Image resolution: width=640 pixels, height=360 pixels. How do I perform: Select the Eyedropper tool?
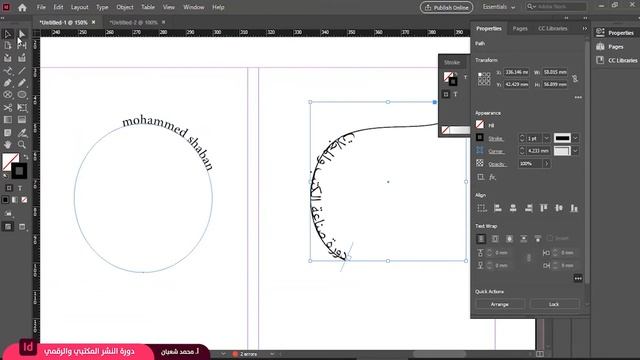tap(22, 133)
